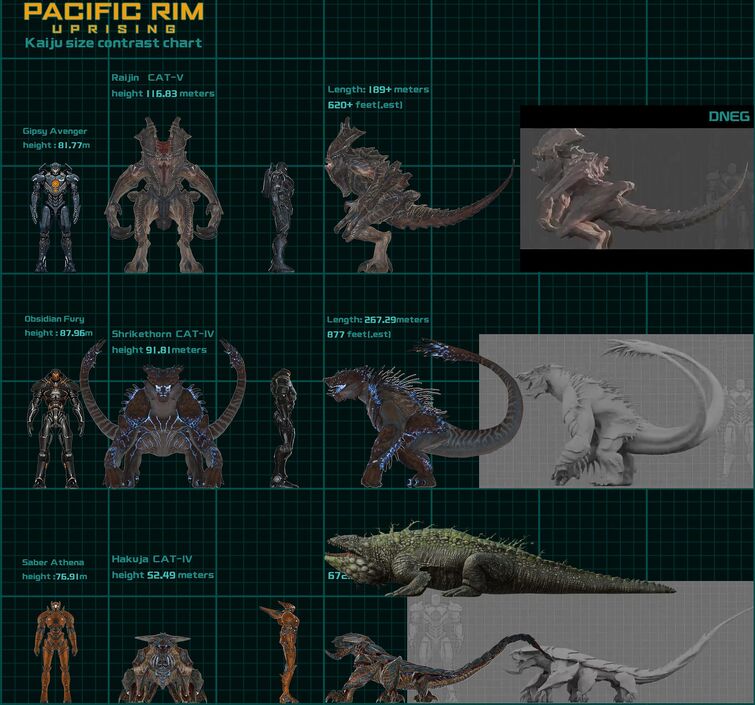Click the green crocodile-like kaiju image
755x705 pixels.
coord(501,560)
